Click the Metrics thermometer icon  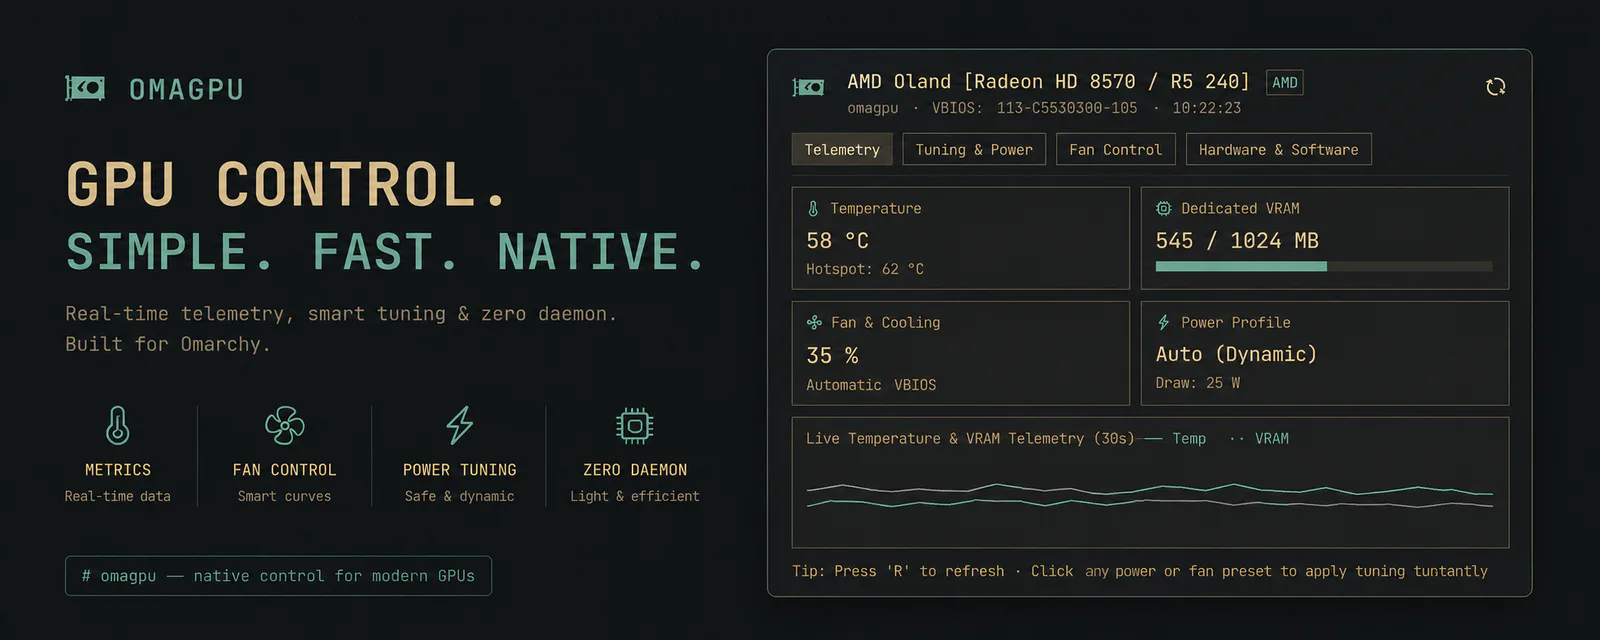[x=118, y=425]
